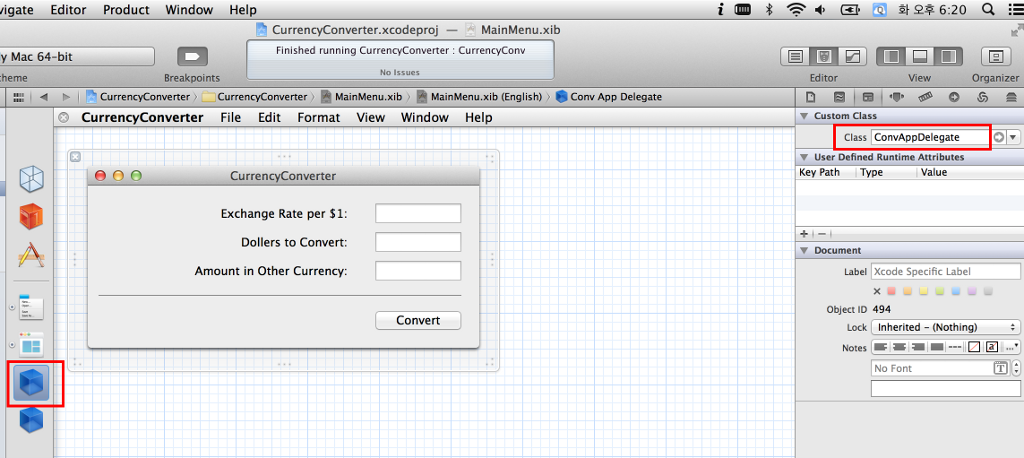Switch to Standard editor
This screenshot has width=1024, height=458.
point(795,57)
